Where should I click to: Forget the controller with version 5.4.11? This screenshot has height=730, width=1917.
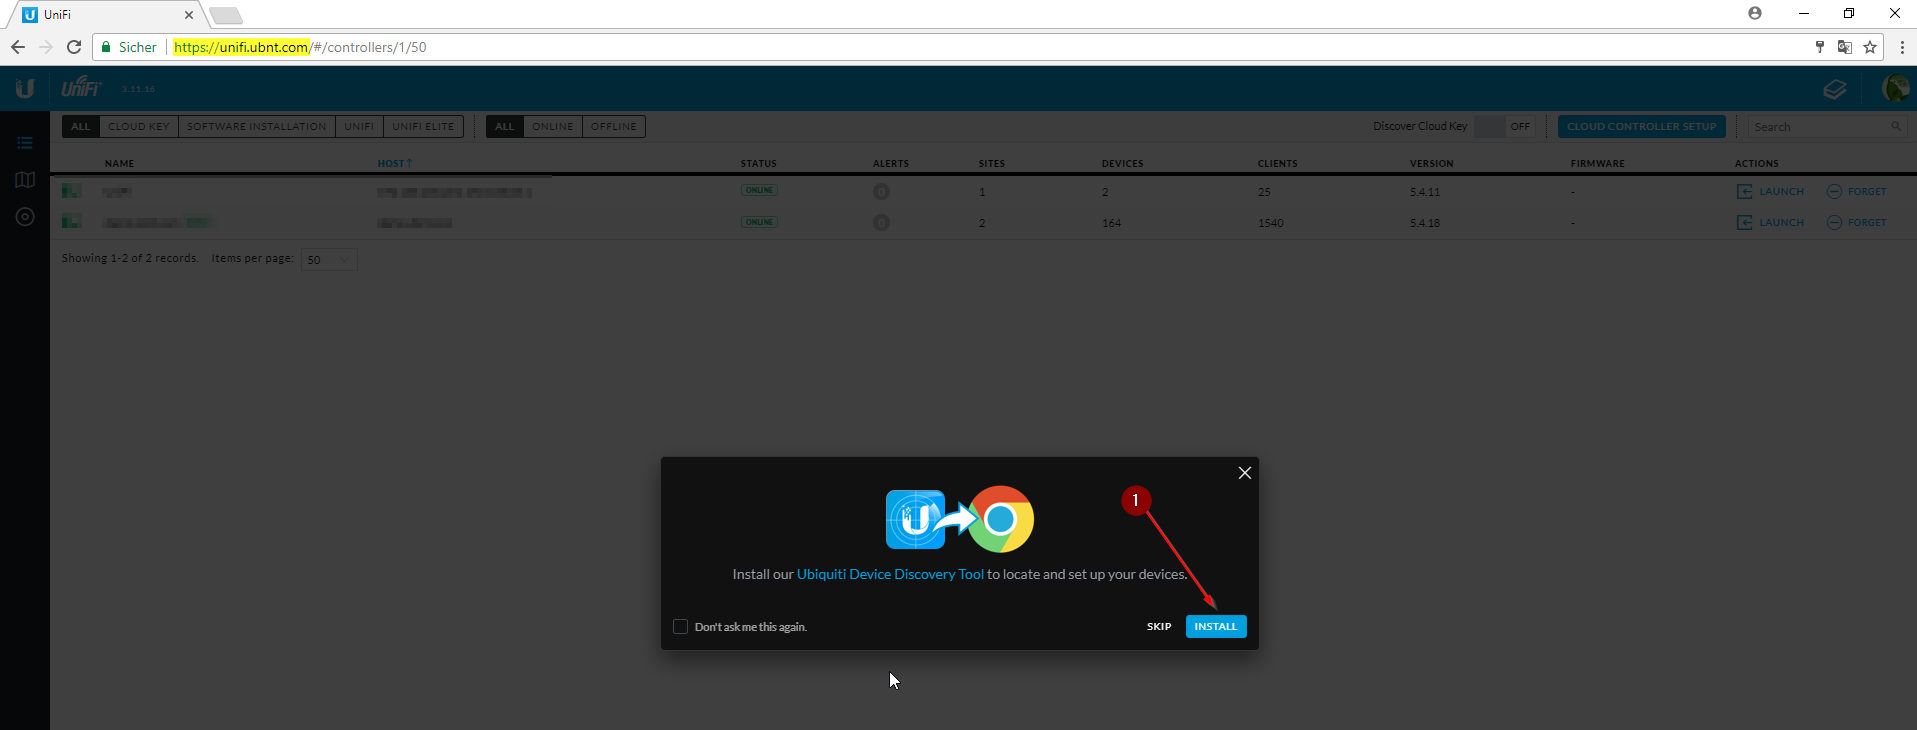[x=1857, y=191]
